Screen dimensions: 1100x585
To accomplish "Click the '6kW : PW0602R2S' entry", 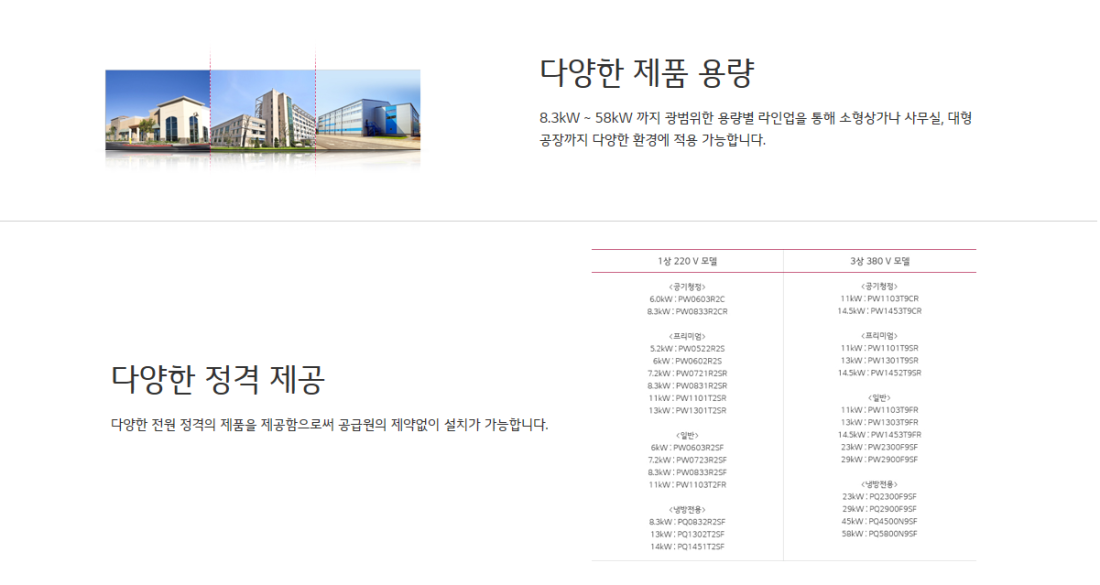I will pyautogui.click(x=688, y=361).
